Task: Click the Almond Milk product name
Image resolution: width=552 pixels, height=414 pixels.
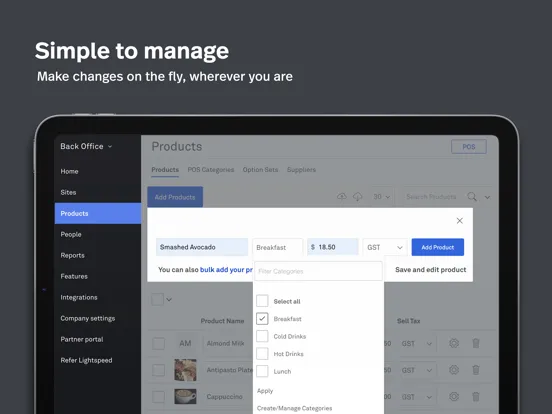Action: pos(225,343)
